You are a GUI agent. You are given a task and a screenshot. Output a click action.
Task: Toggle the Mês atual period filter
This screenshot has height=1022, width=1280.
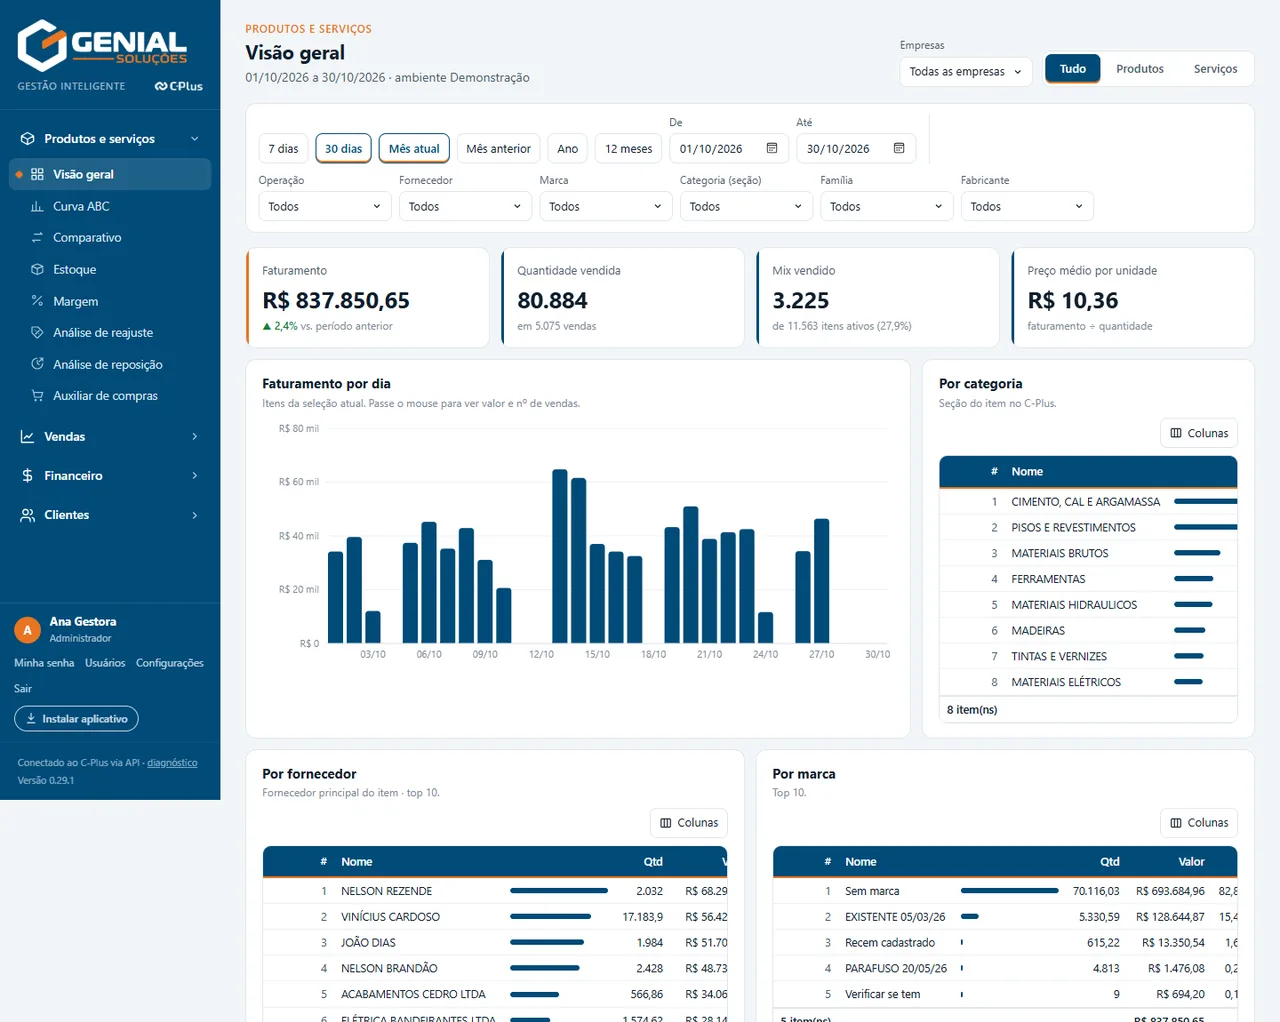coord(414,149)
